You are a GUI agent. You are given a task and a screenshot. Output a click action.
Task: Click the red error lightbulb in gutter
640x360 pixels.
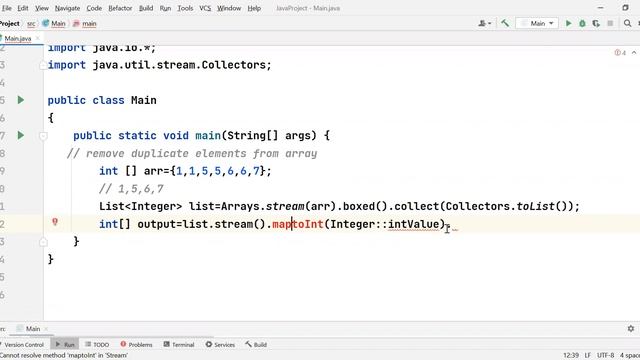(x=55, y=222)
